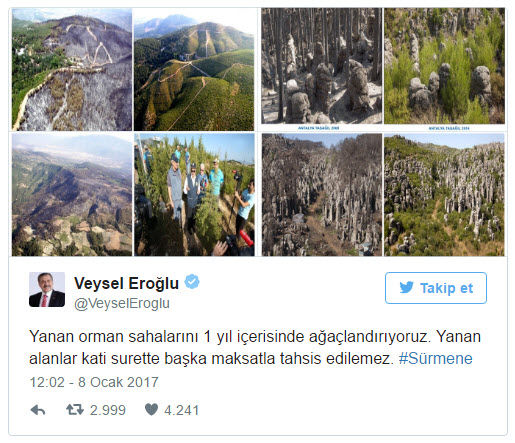Viewport: 515px width, 443px height.
Task: Open the green reforested hills aerial photo
Action: [x=194, y=69]
